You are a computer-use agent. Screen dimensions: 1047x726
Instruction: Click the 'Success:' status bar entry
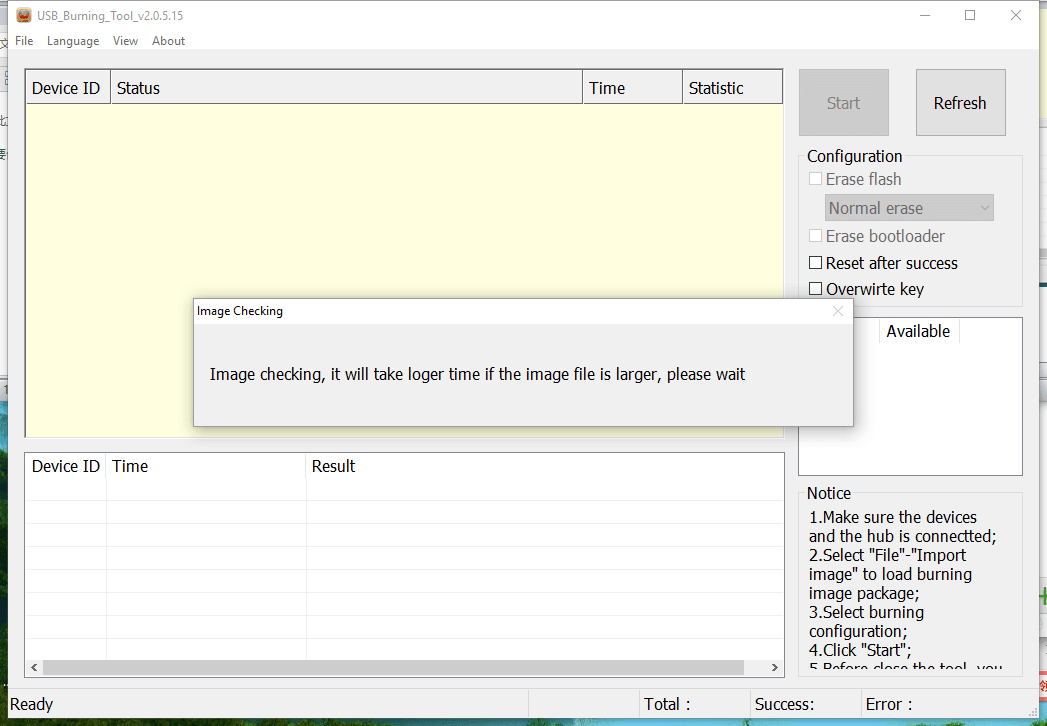click(784, 704)
